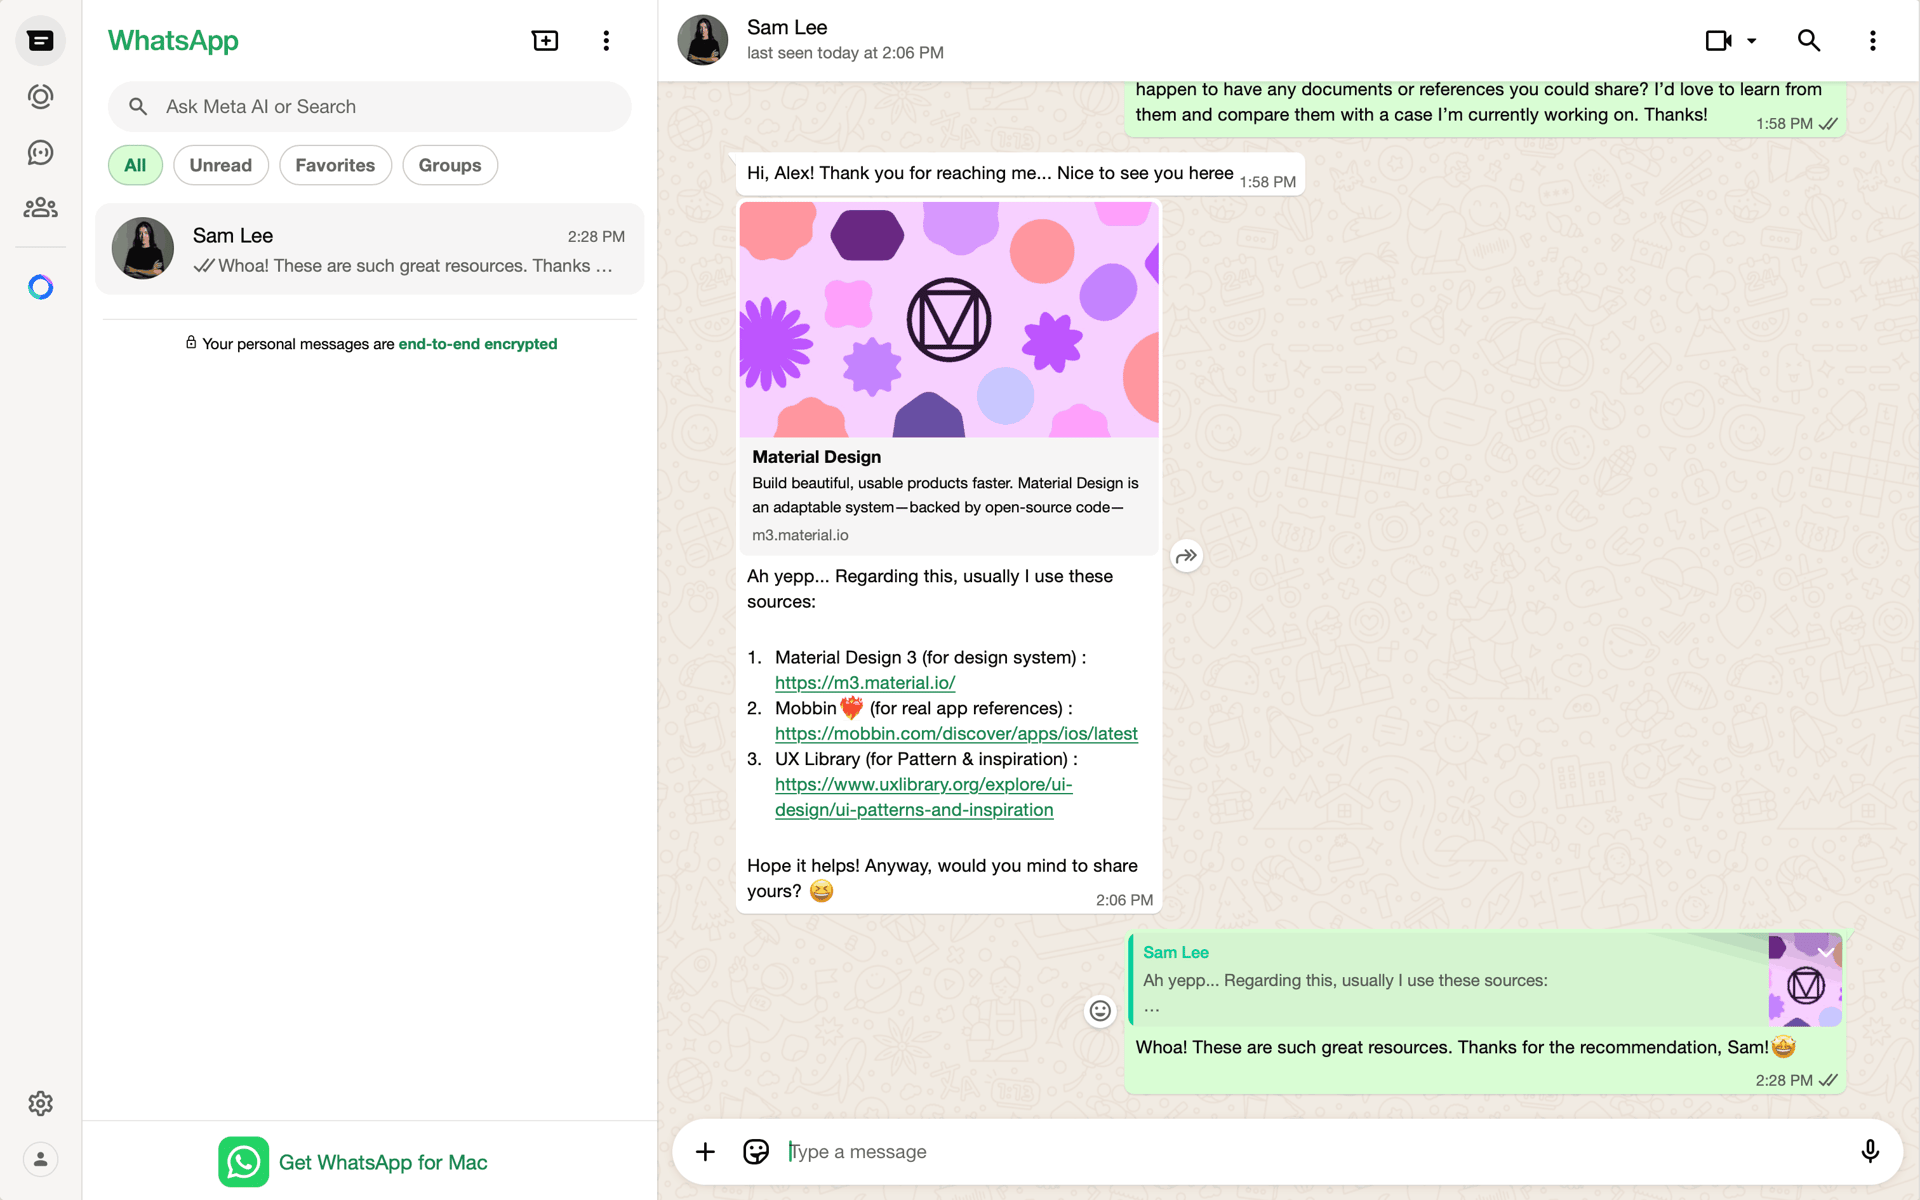Open the https://m3.material.io/ link
Viewport: 1920px width, 1200px height.
865,683
